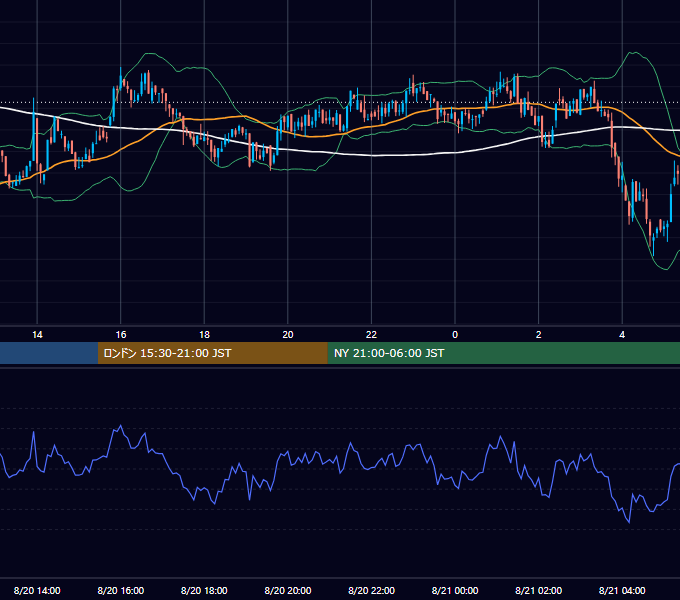
Task: Click the 8/20 14:00 oscillator time label
Action: (37, 590)
